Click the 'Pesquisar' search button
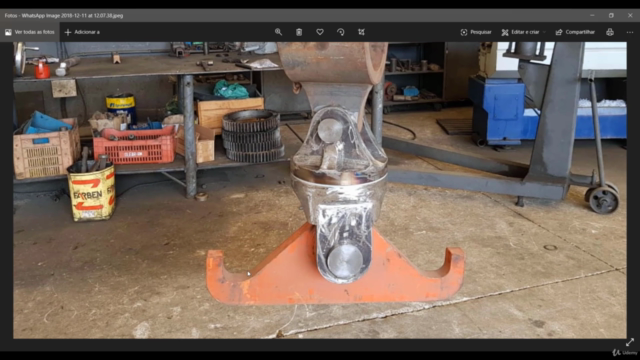 (x=476, y=32)
